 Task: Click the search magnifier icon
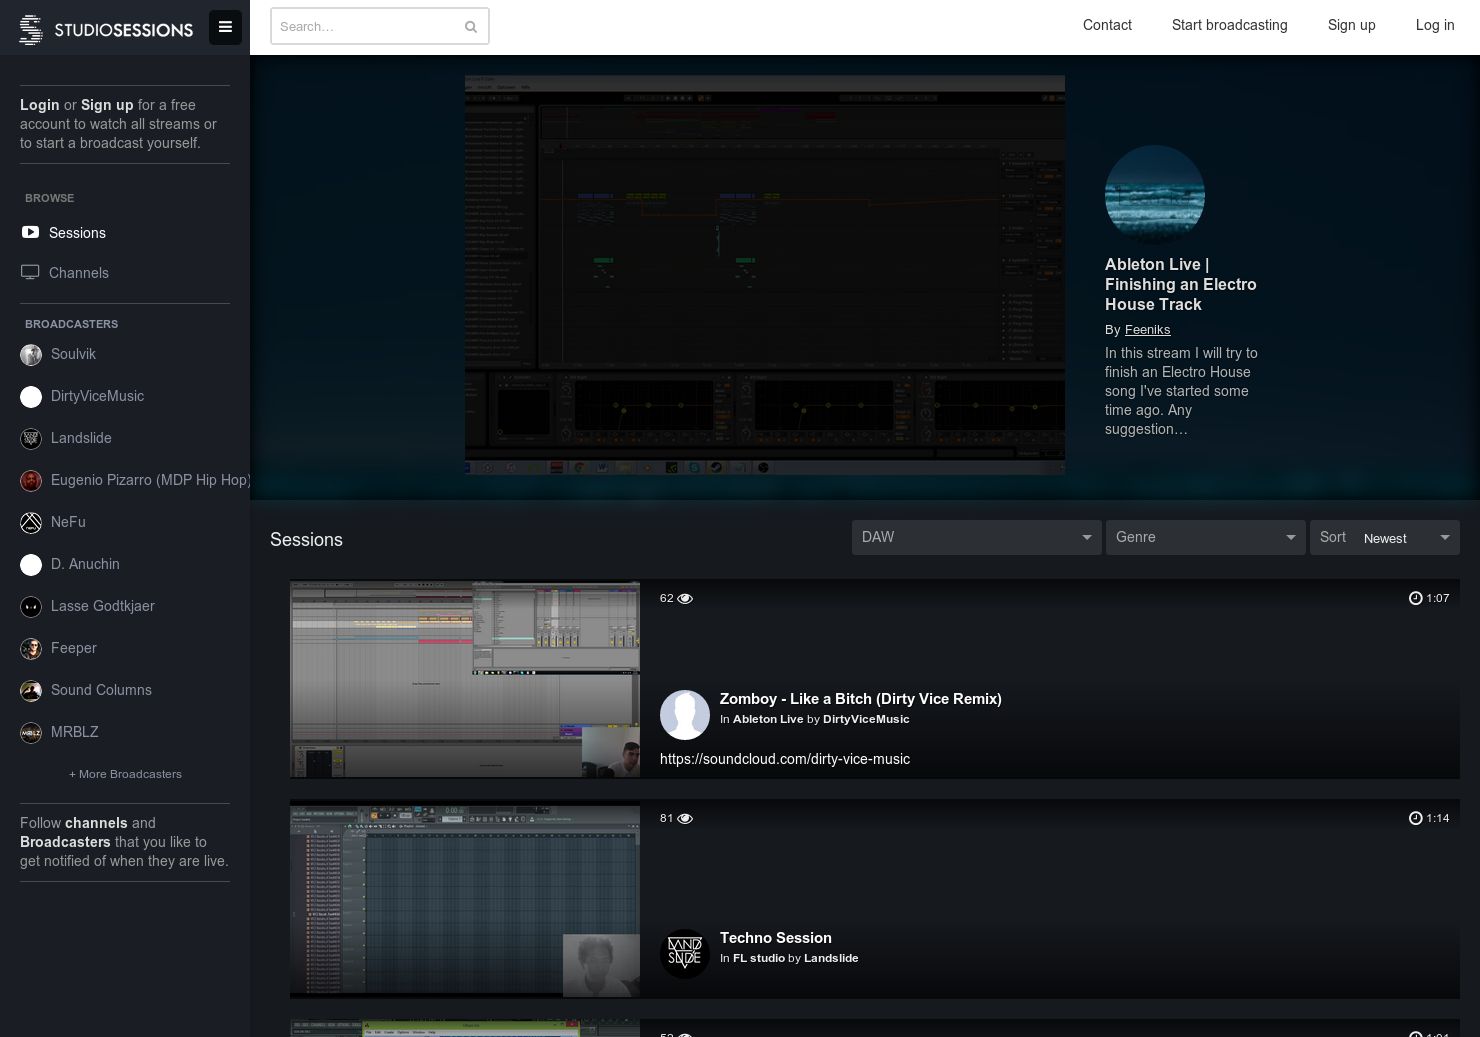click(x=471, y=27)
